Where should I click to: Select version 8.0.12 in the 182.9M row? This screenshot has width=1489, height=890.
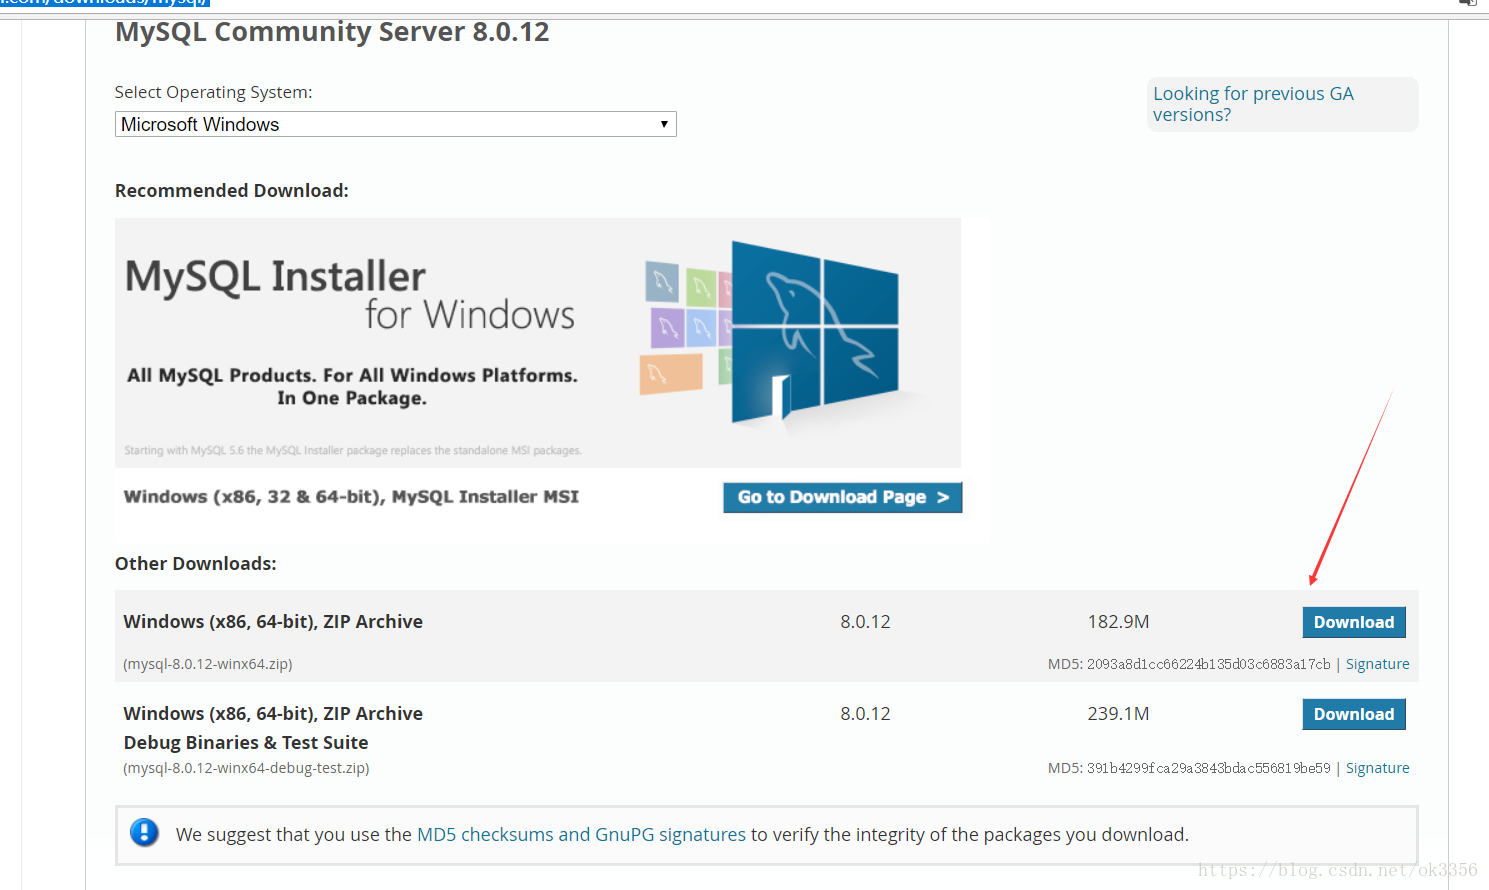pos(865,622)
